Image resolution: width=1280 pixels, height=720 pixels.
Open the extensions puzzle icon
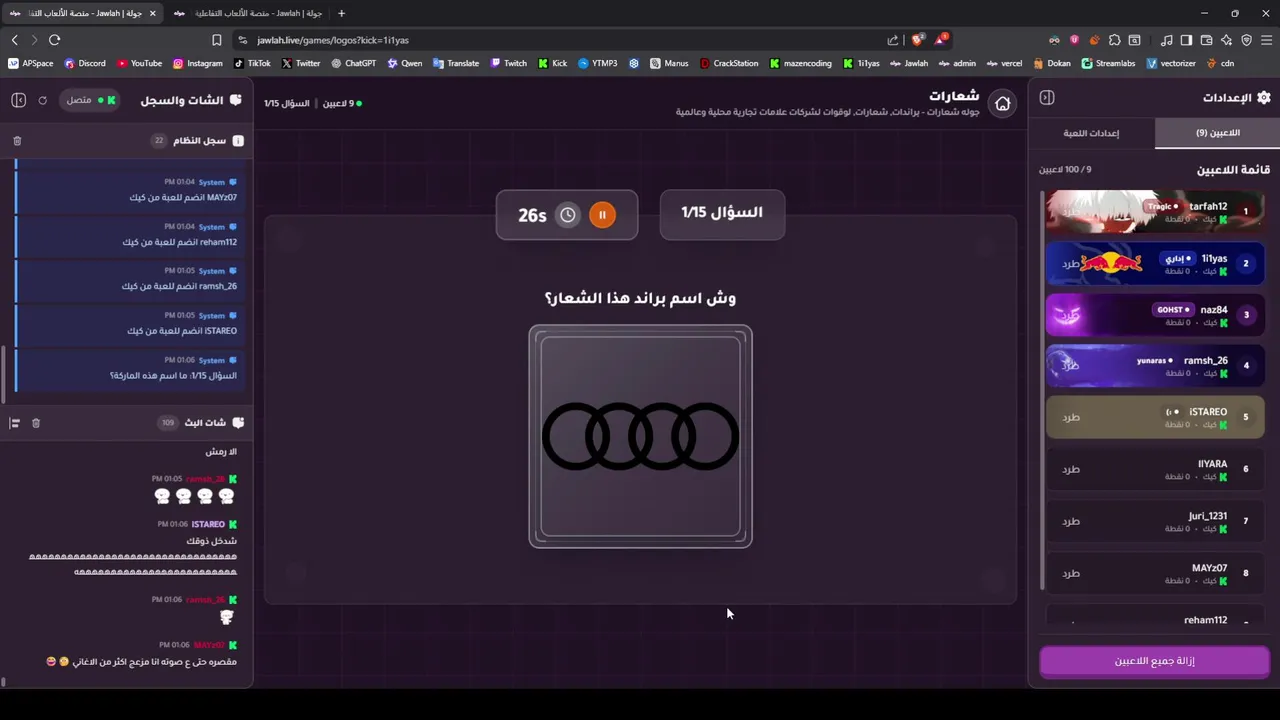pyautogui.click(x=1114, y=40)
